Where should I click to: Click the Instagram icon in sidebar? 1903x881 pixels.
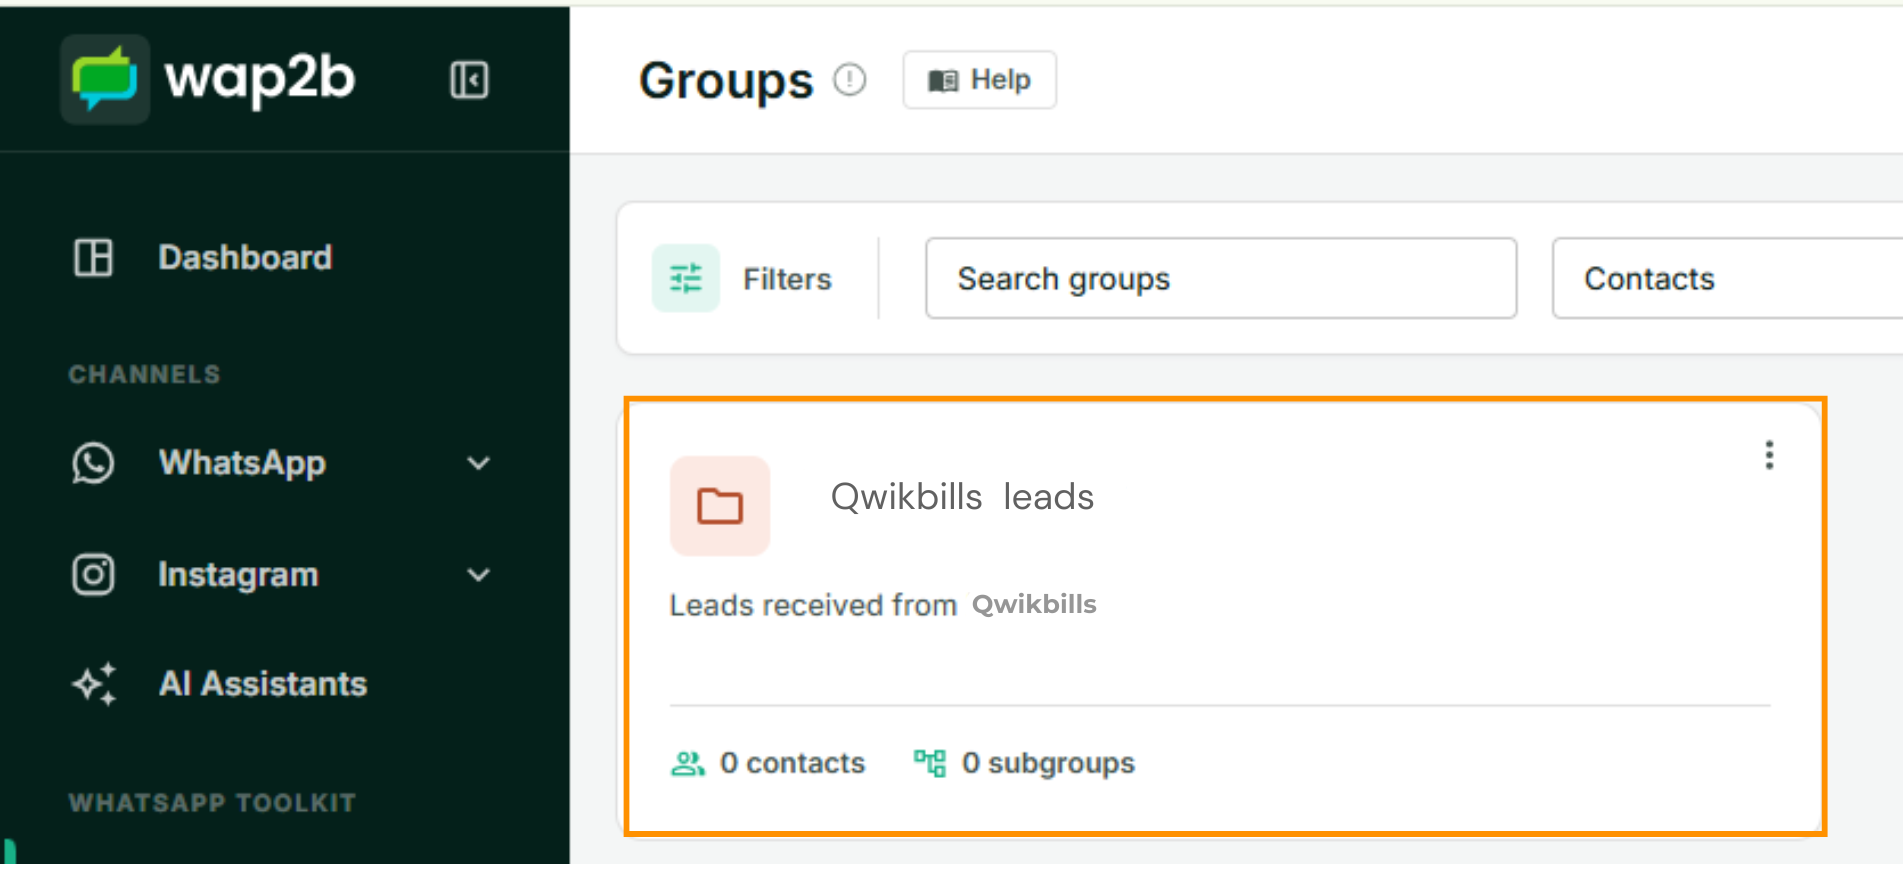coord(93,575)
